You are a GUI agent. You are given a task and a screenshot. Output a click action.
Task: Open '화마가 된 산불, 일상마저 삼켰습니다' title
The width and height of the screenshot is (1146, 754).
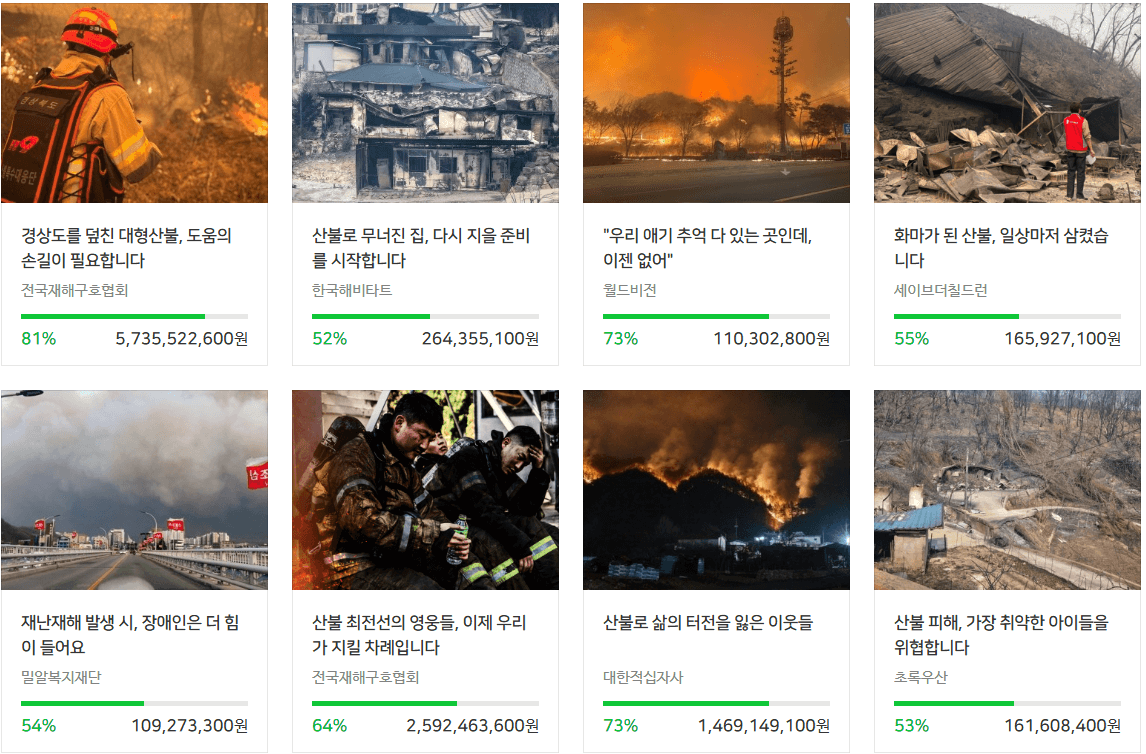coord(1001,248)
